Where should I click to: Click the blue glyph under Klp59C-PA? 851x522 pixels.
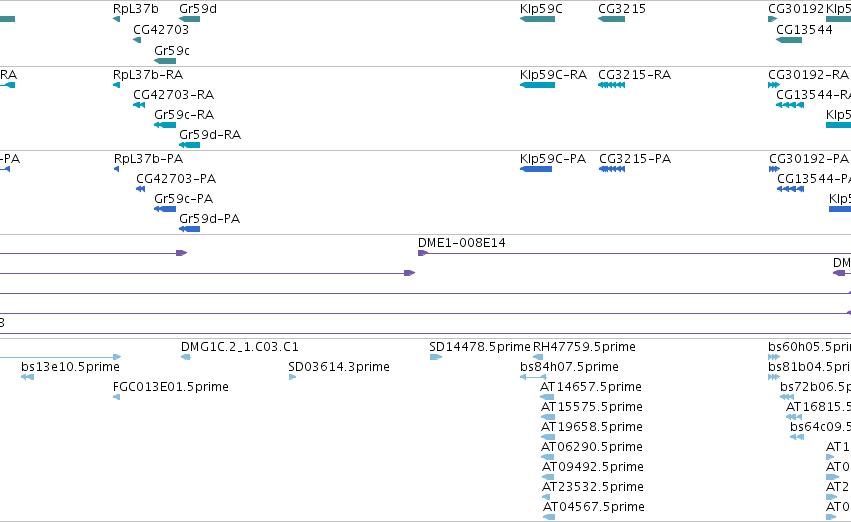pos(536,169)
